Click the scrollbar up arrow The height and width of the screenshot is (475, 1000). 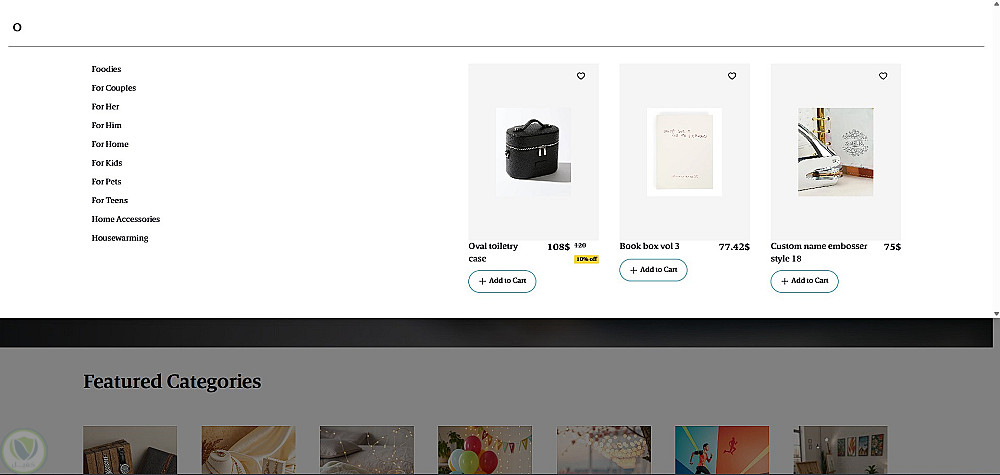coord(995,5)
